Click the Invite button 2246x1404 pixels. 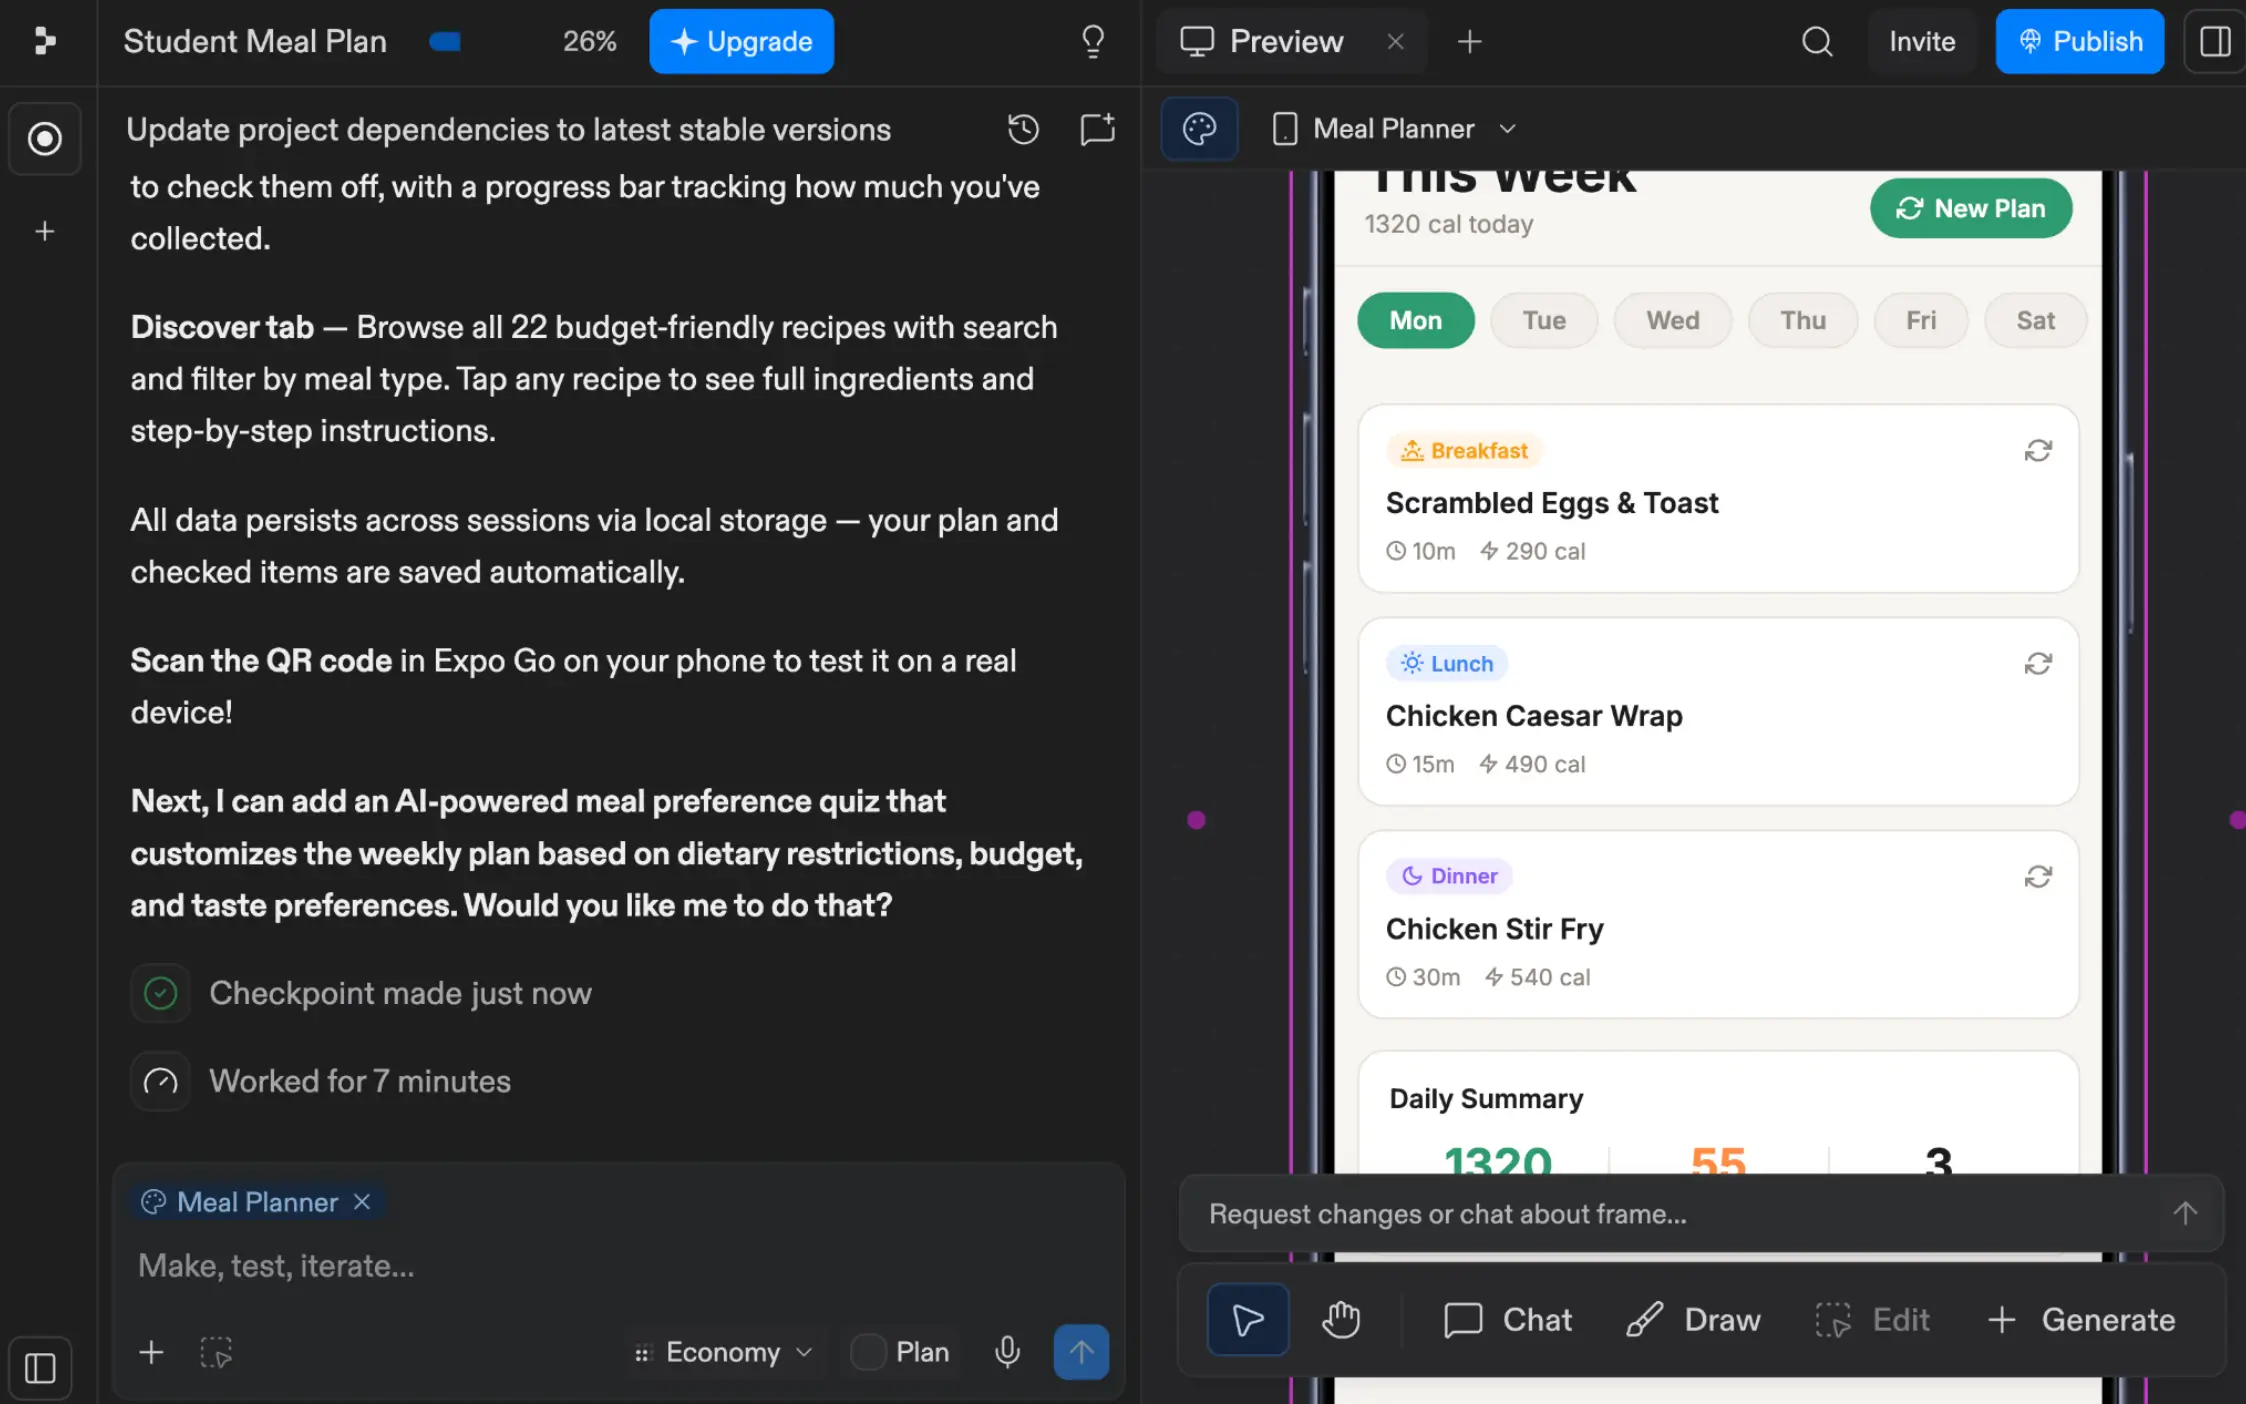click(x=1921, y=41)
